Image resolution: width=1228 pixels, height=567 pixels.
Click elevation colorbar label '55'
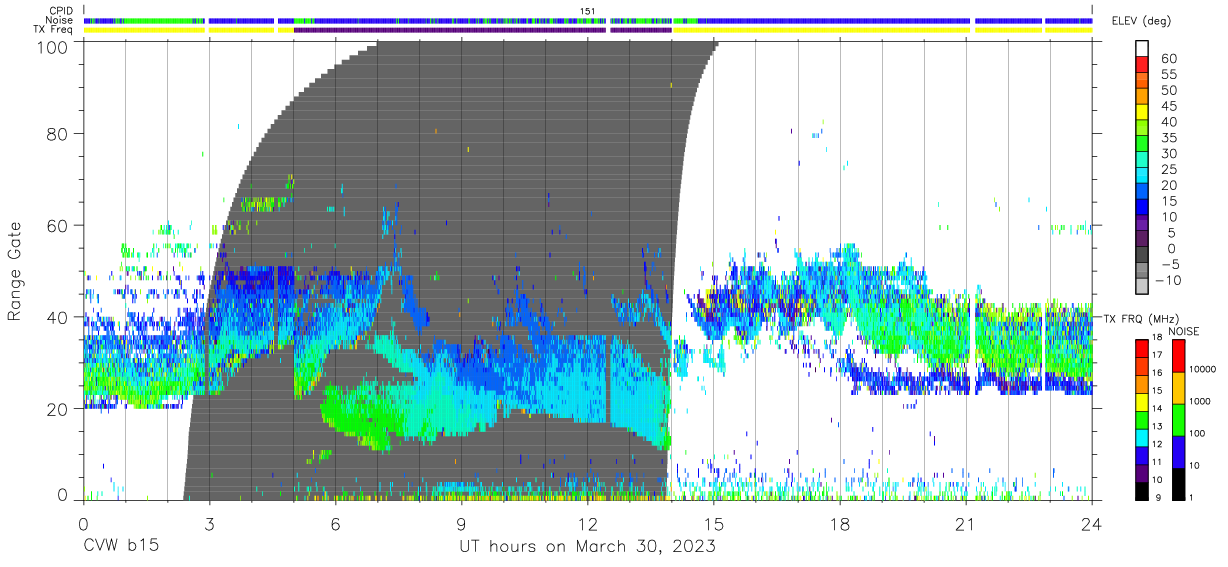tap(1169, 74)
